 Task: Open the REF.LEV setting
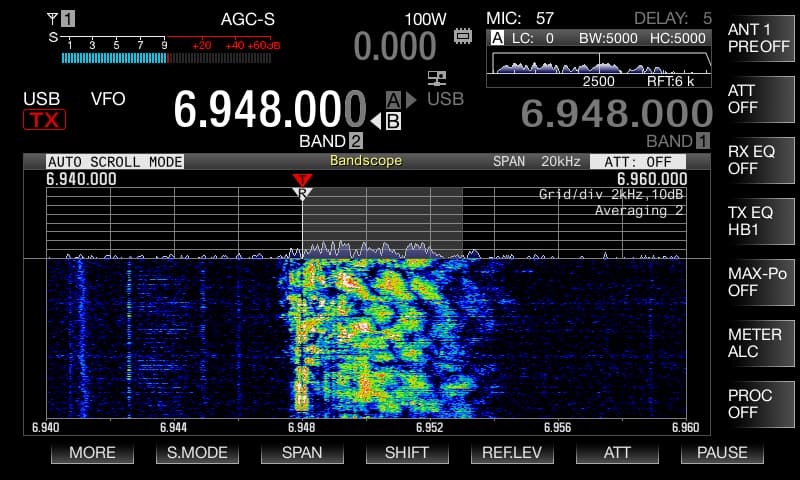pos(512,452)
